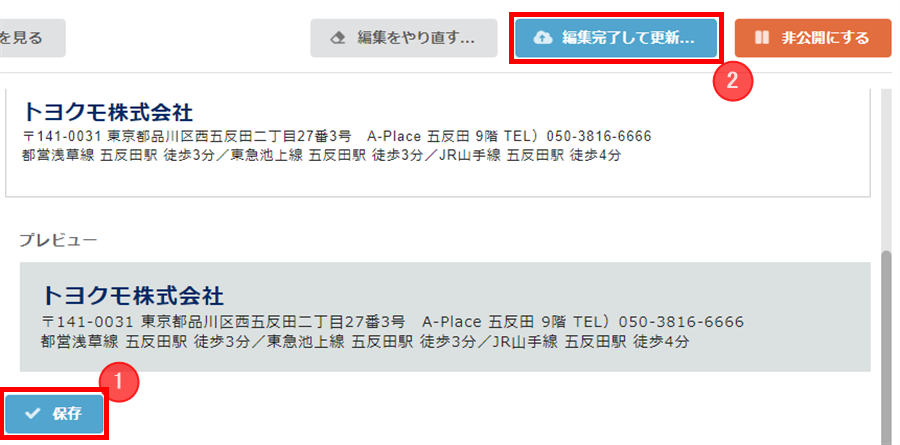Click the 〒141-0031 address line in preview
The height and width of the screenshot is (445, 900).
[393, 321]
